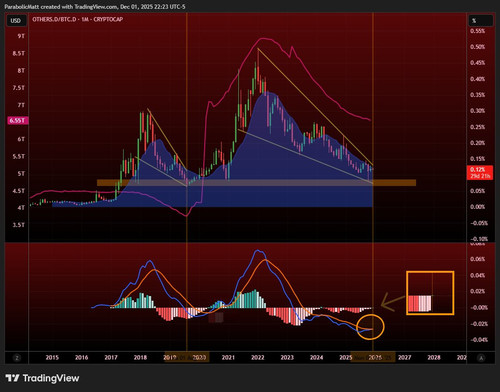Click the 0.06% indicator pane axis label
The image size is (500, 392).
tap(477, 259)
